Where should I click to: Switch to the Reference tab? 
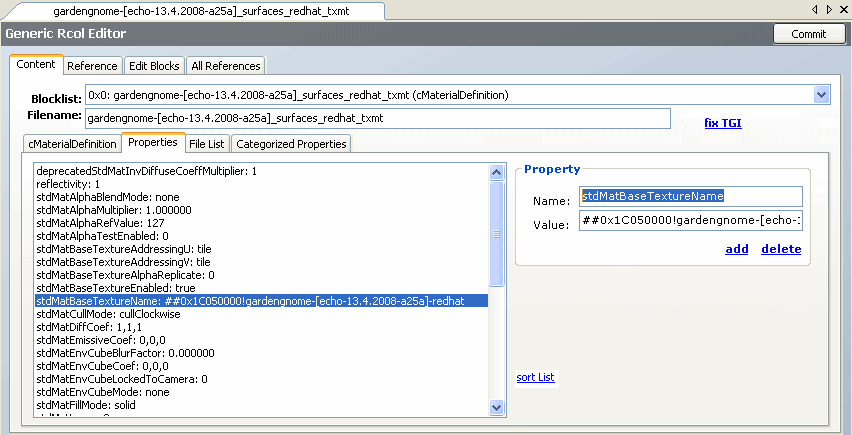[x=92, y=66]
